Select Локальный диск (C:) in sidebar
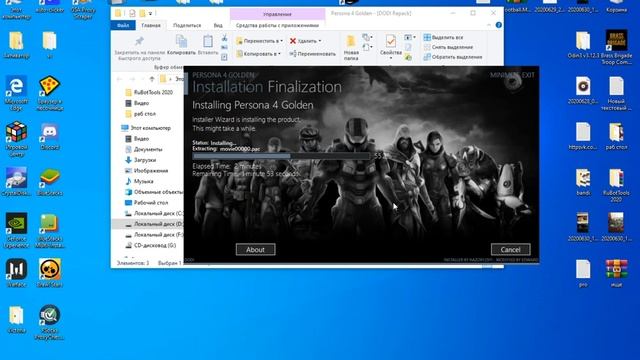This screenshot has height=360, width=640. pos(153,213)
